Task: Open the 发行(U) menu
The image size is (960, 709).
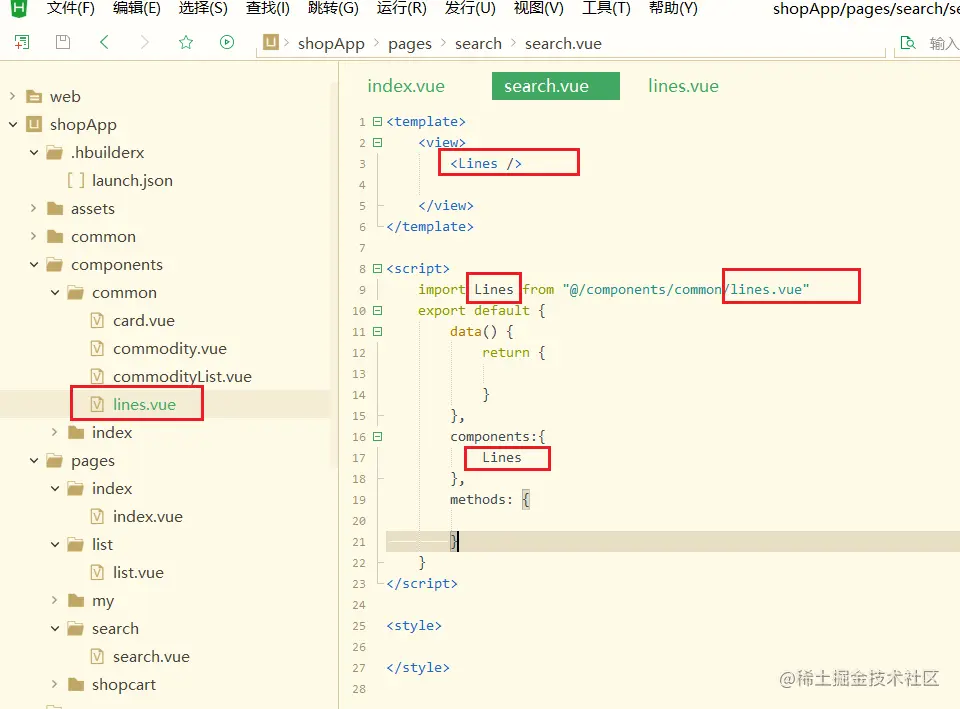Action: [470, 9]
